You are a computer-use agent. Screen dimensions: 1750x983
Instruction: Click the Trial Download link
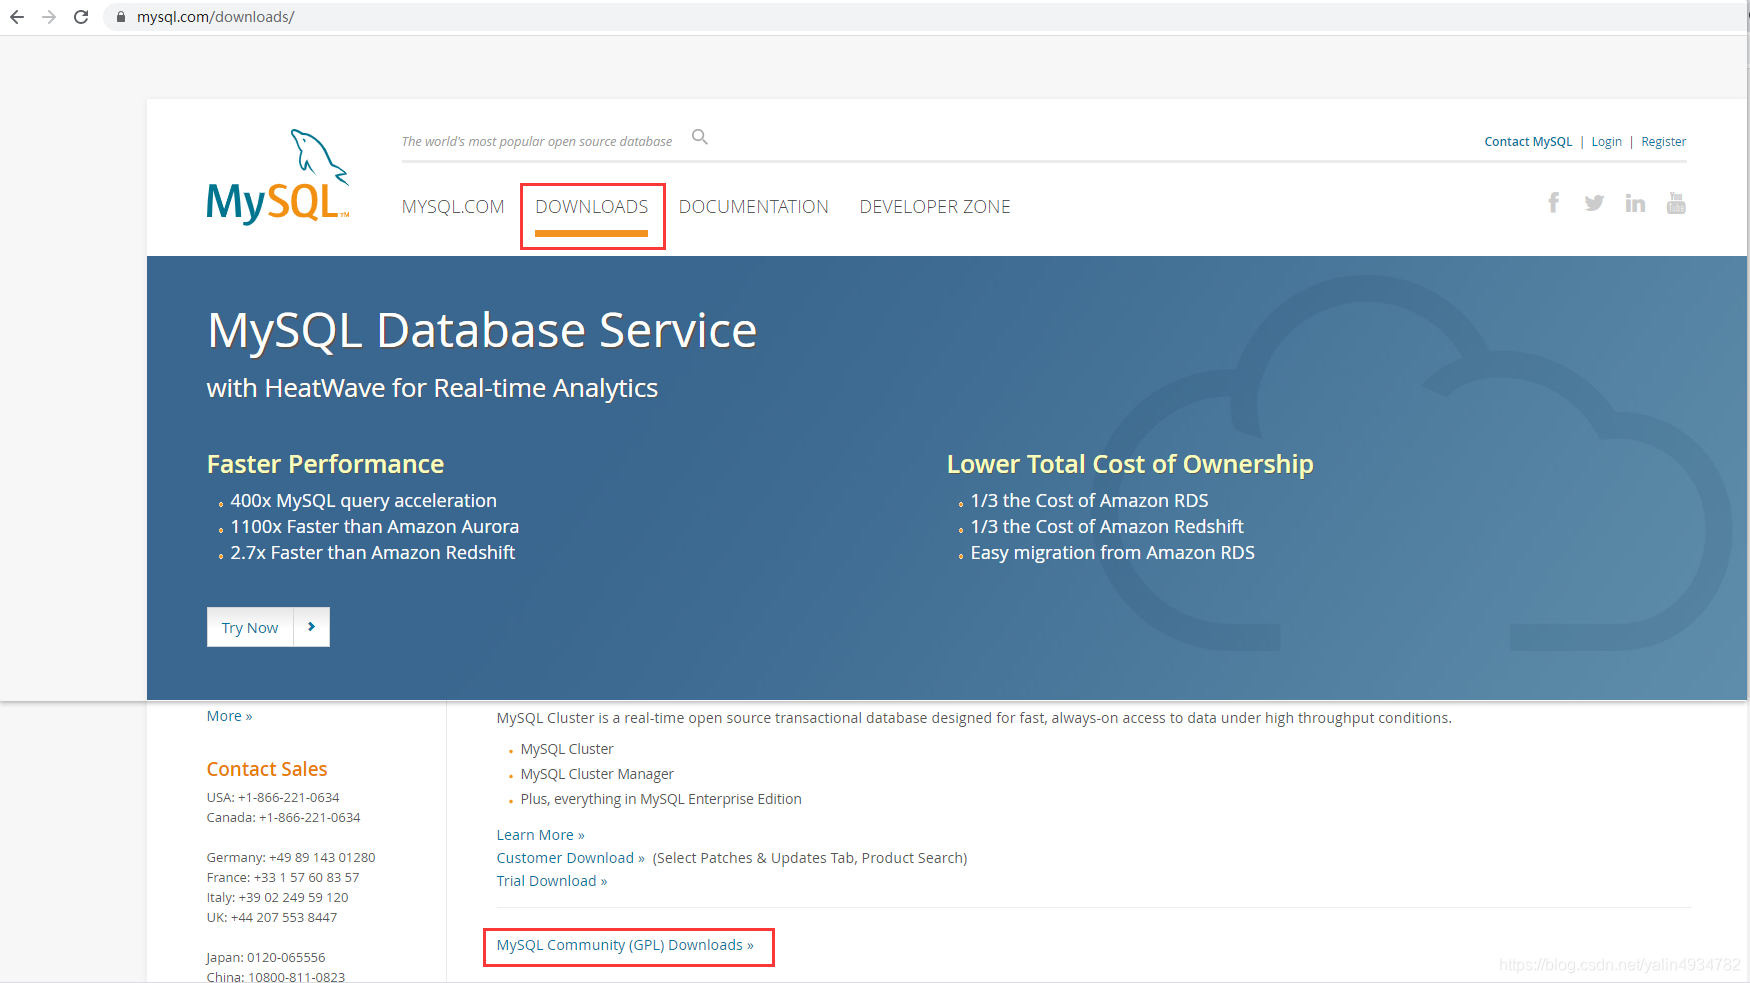coord(550,880)
